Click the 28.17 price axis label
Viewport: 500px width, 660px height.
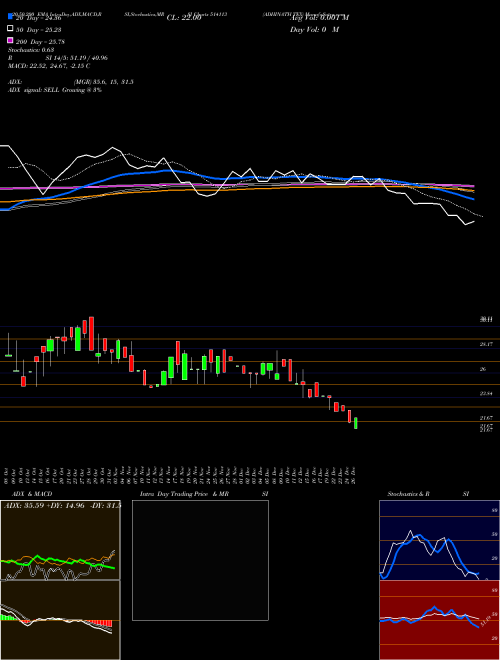coord(486,344)
